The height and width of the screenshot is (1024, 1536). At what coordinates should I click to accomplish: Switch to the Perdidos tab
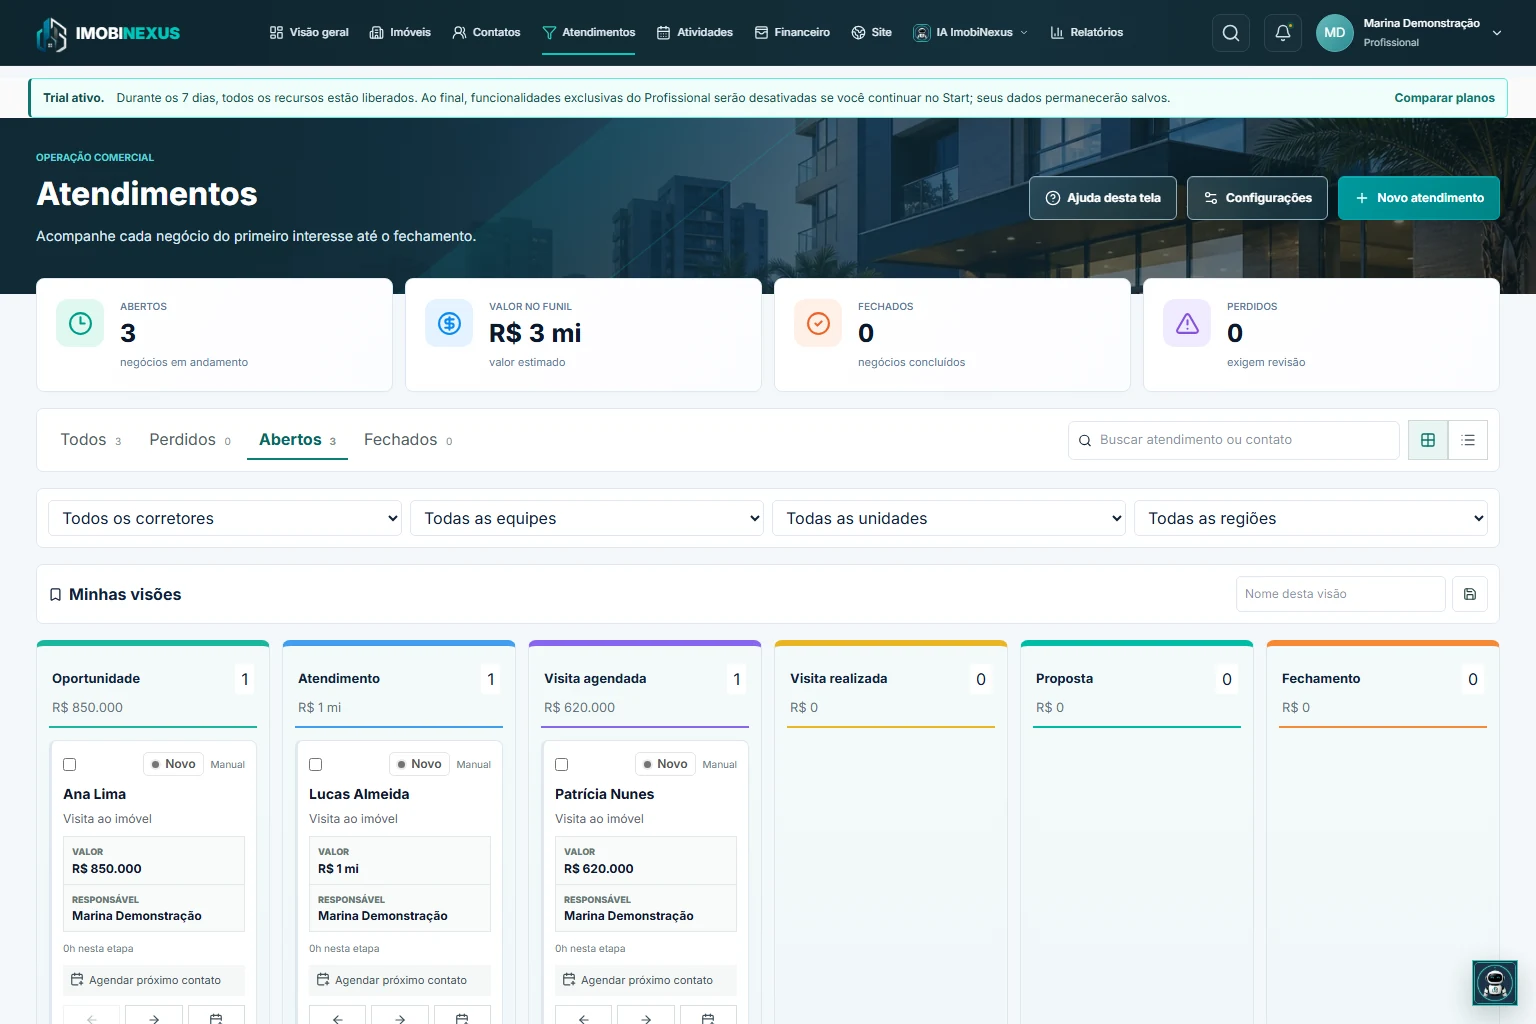[x=190, y=440]
